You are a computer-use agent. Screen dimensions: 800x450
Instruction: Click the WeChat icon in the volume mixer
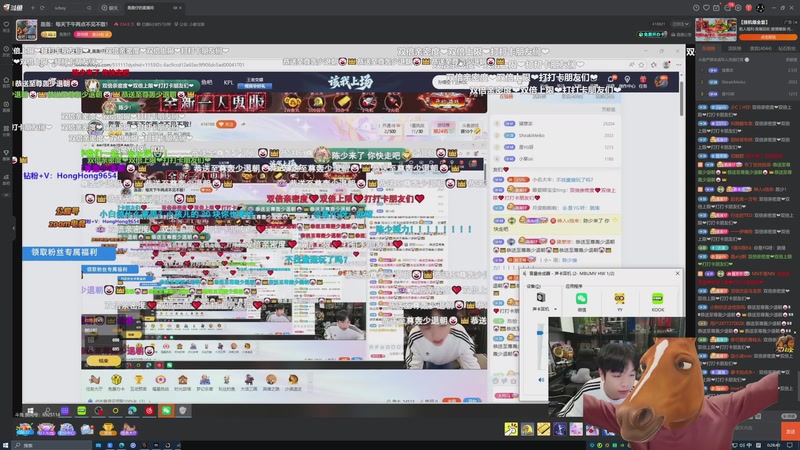[x=581, y=298]
